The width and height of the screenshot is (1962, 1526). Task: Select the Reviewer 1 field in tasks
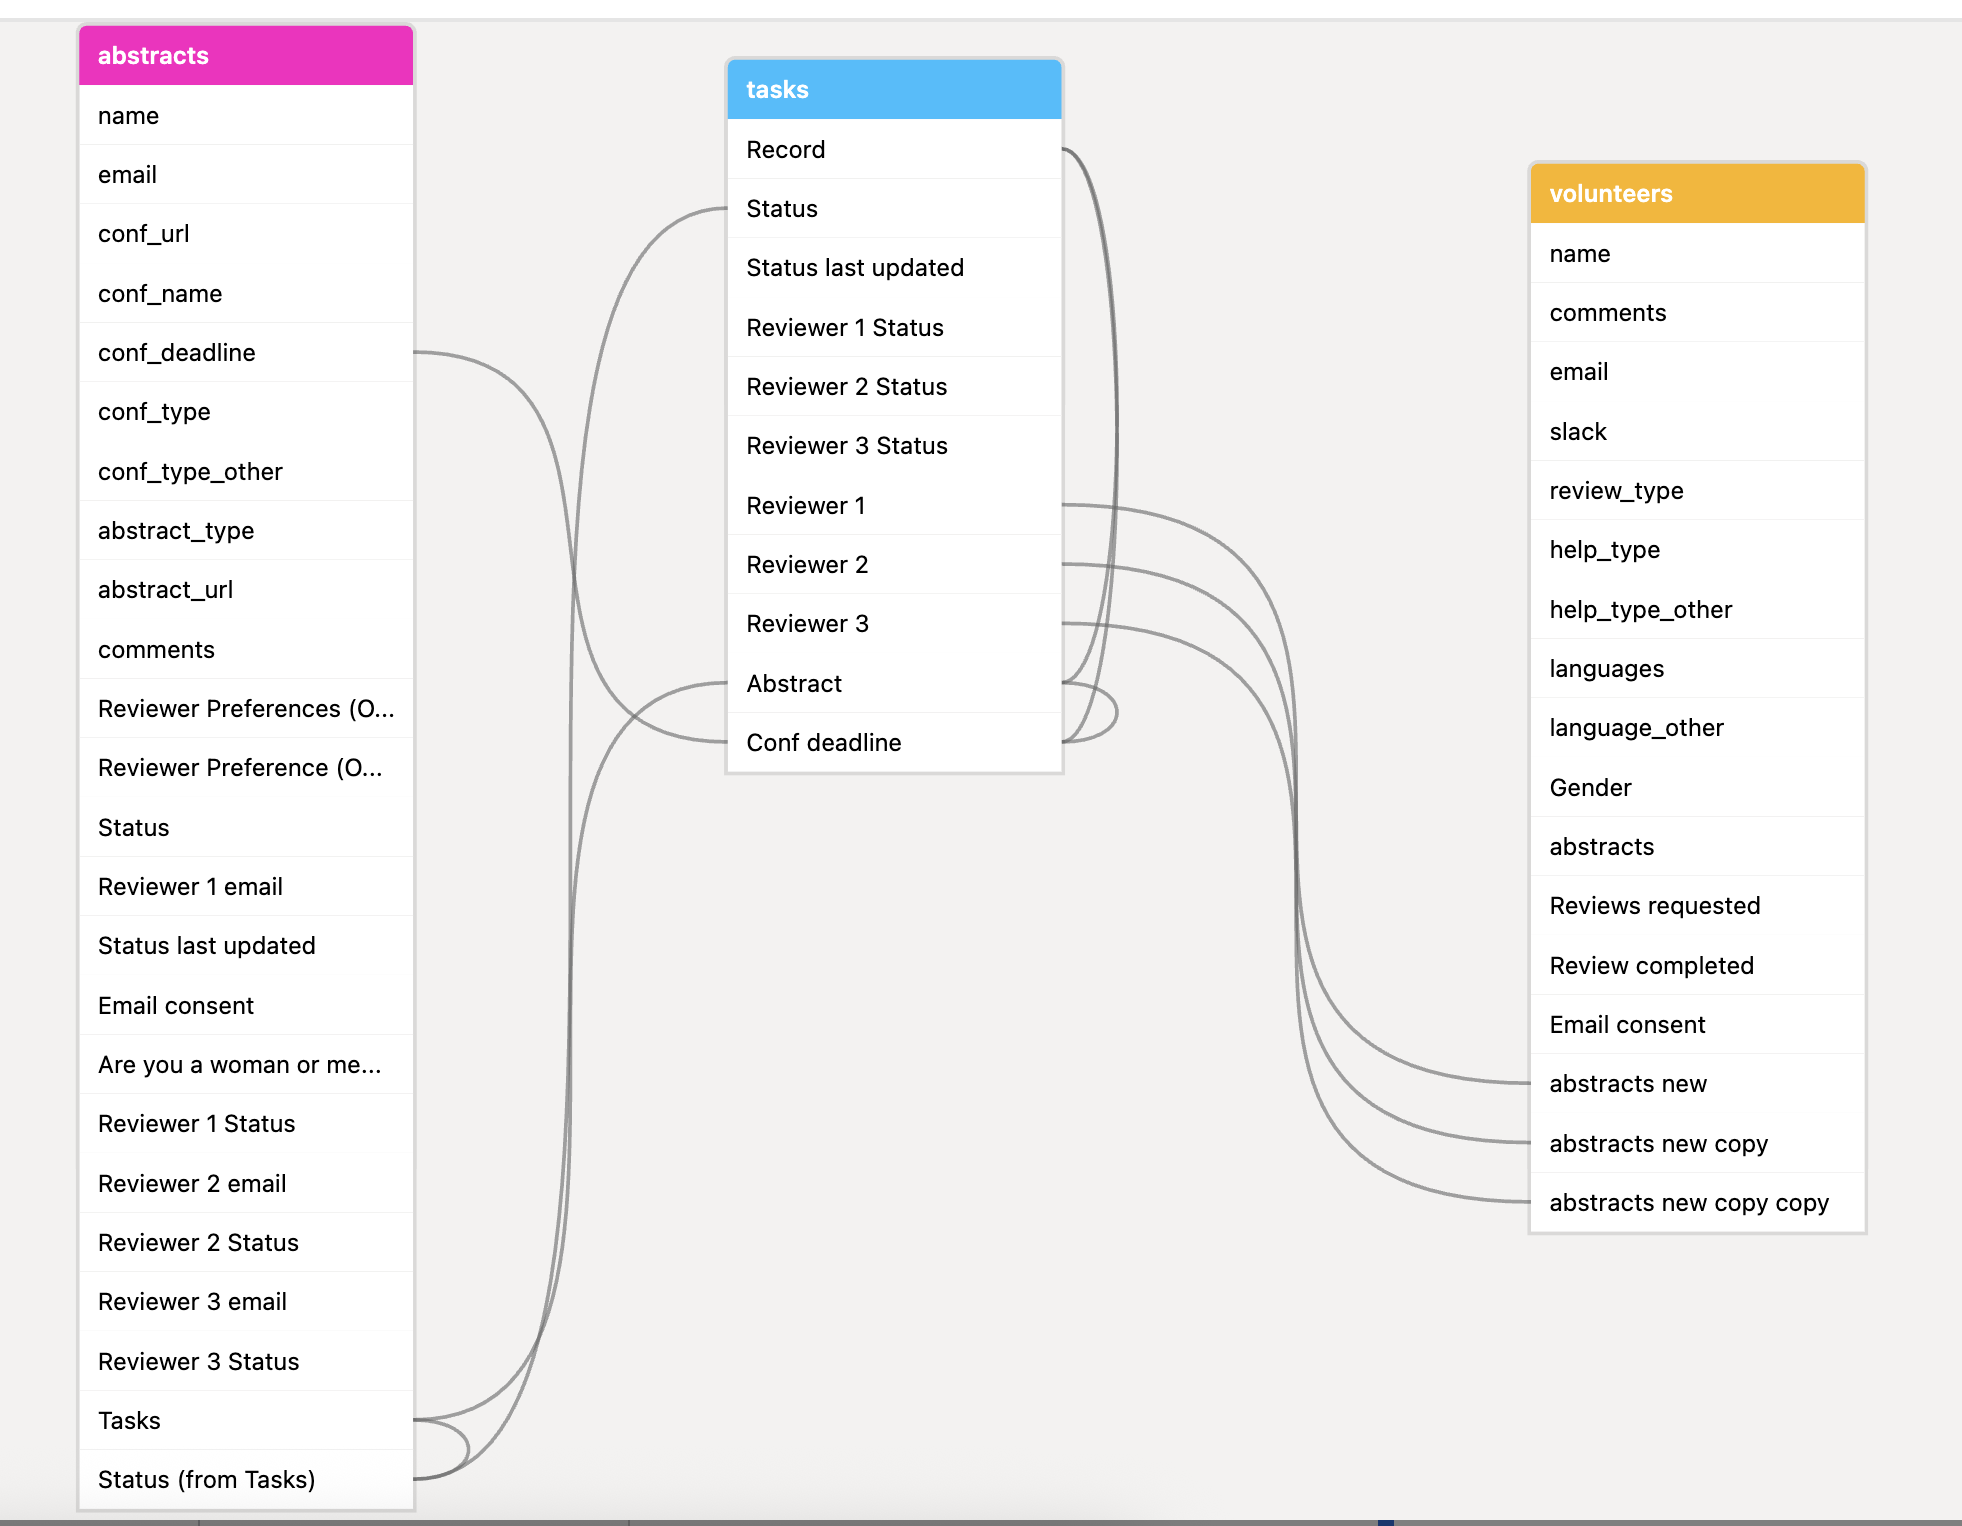tap(894, 506)
